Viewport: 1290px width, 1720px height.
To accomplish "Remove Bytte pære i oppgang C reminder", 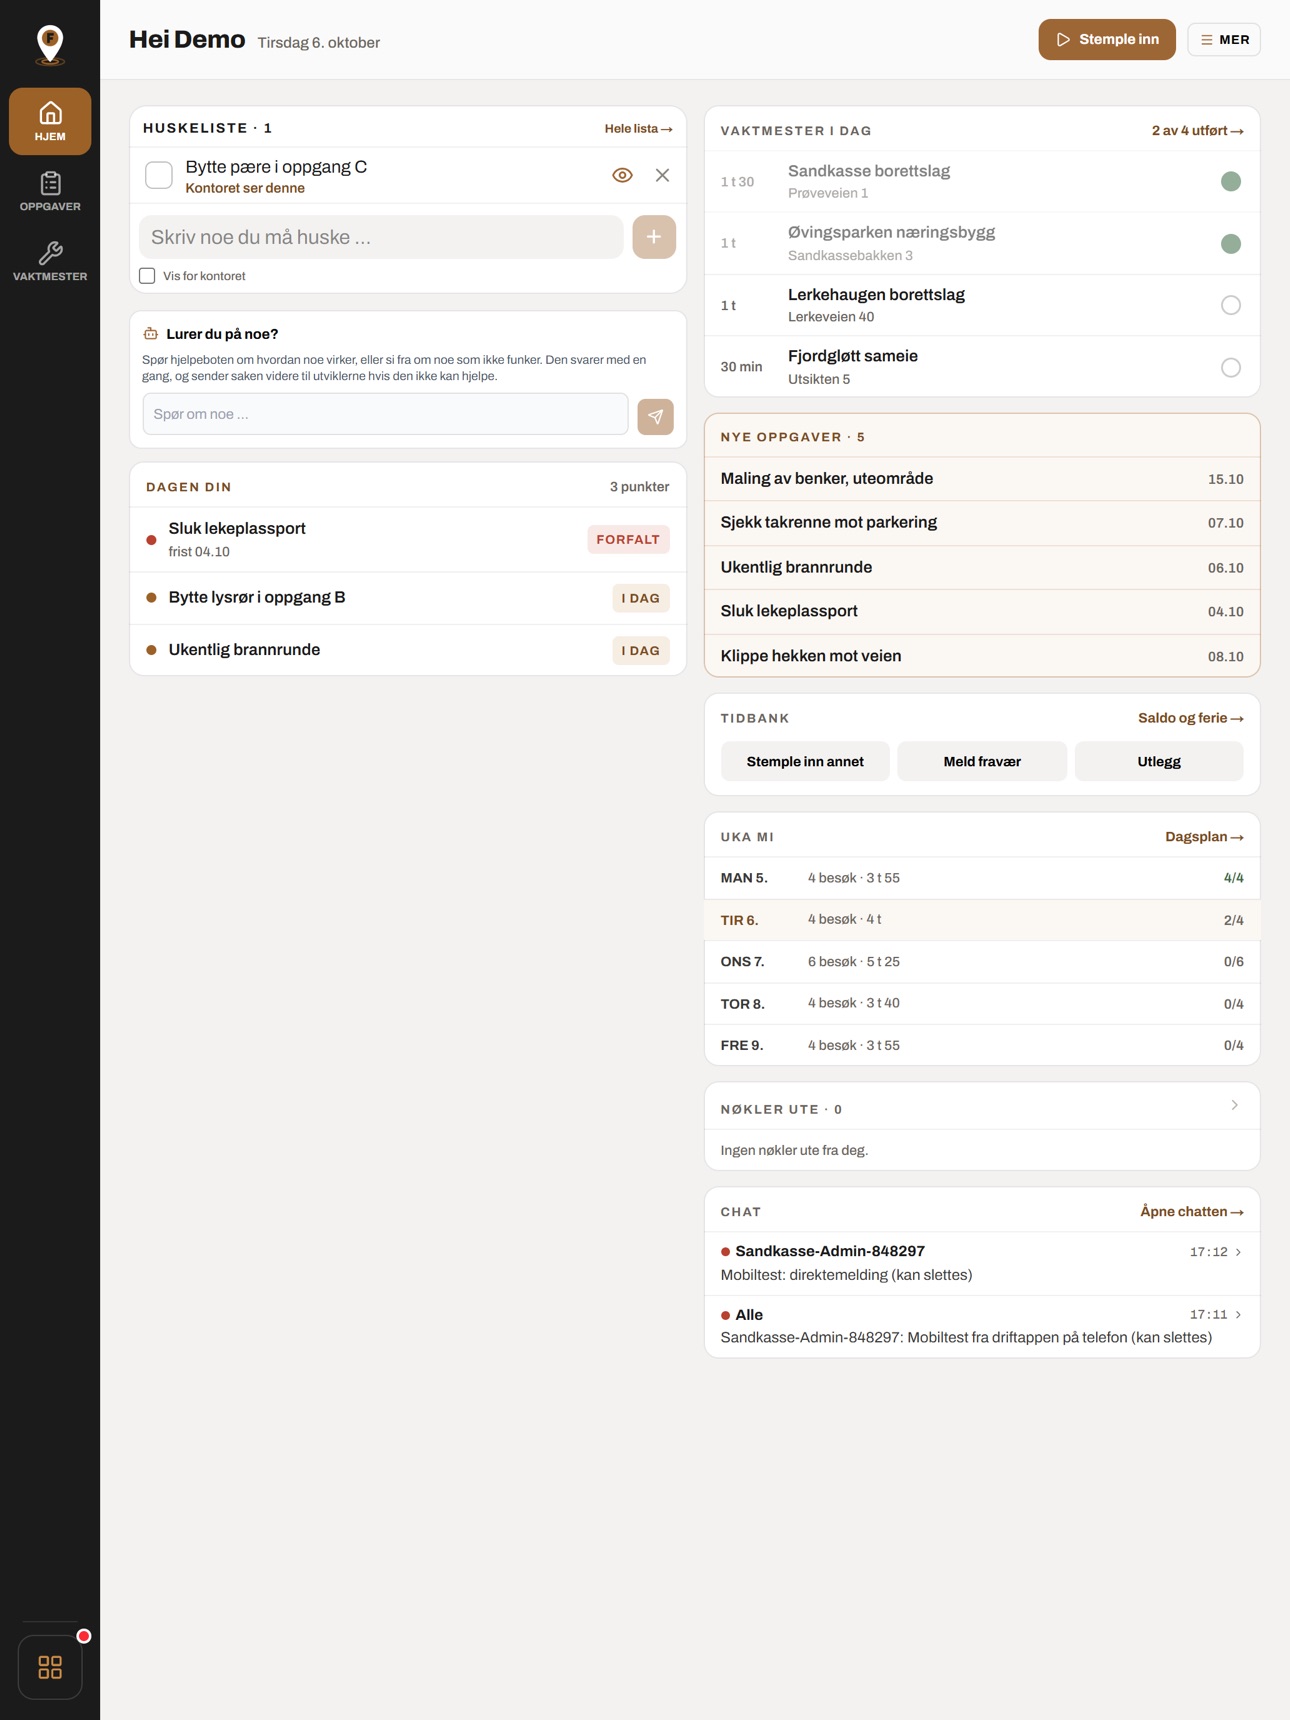I will [662, 175].
